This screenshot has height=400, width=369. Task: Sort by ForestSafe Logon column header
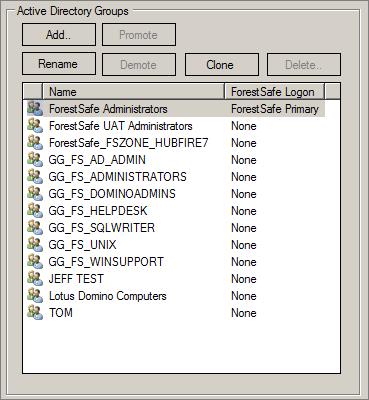(274, 91)
